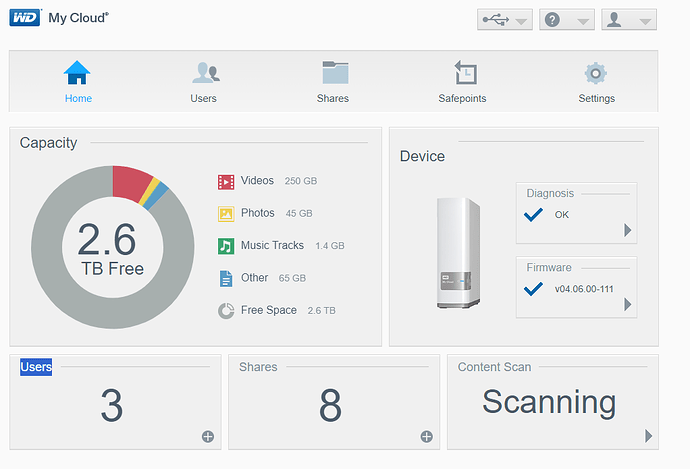Click the WD logo
This screenshot has height=469, width=690.
click(x=25, y=18)
